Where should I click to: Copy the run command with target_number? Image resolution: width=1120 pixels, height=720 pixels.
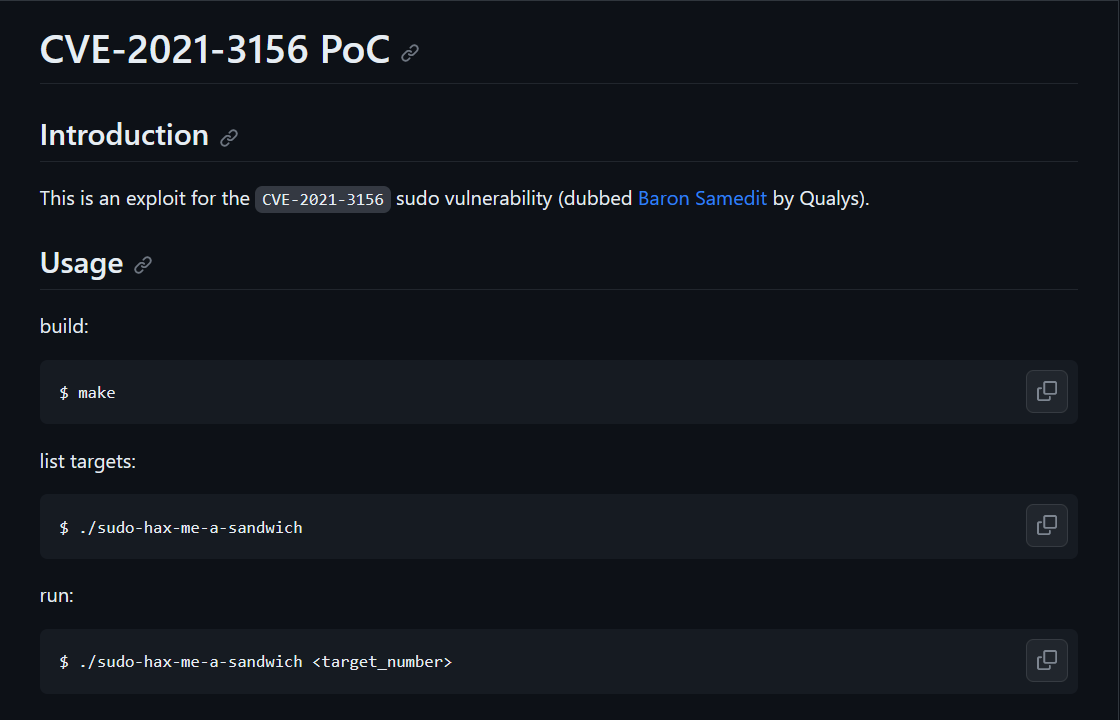[x=1046, y=661]
